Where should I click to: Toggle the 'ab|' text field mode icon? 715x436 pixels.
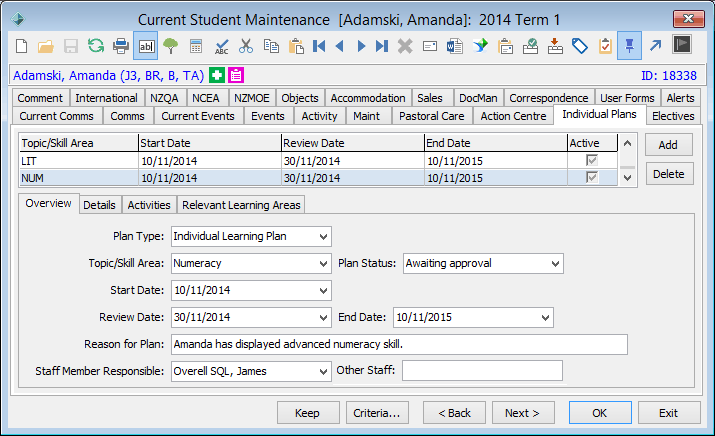[146, 46]
